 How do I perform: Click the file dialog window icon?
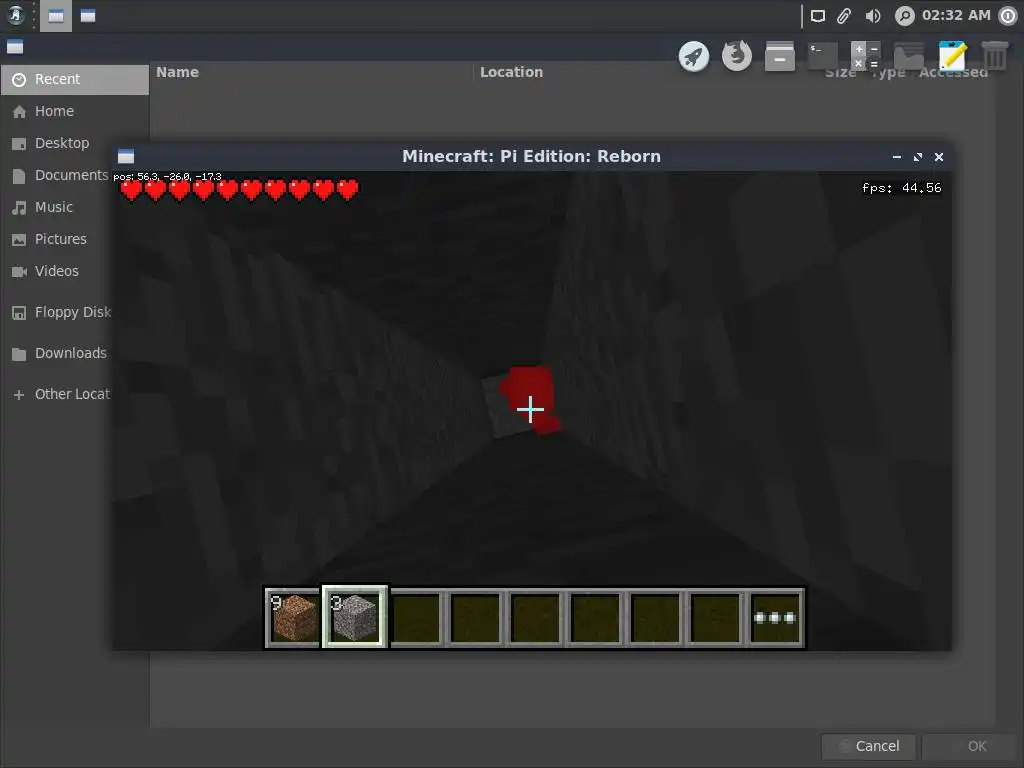pyautogui.click(x=15, y=47)
